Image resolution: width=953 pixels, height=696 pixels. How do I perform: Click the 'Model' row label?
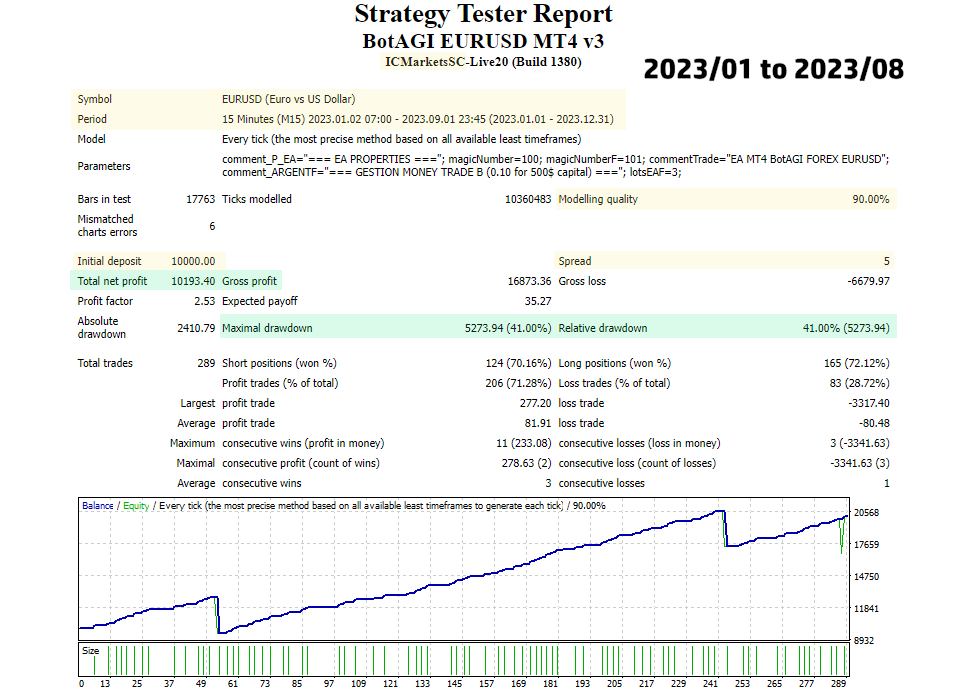[x=91, y=139]
